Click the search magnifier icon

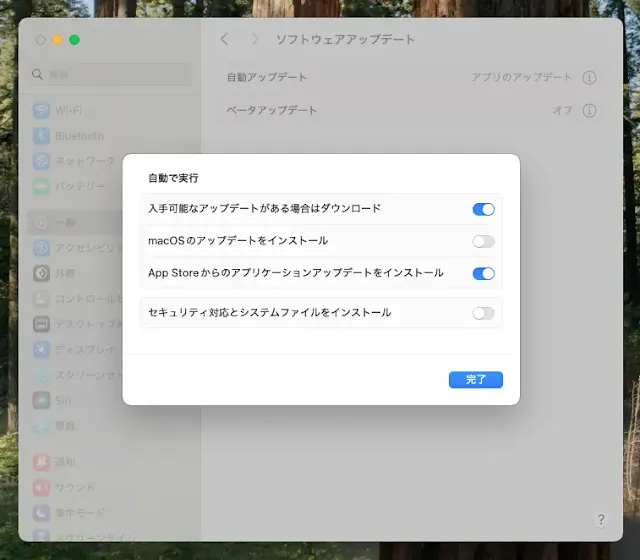pos(37,74)
